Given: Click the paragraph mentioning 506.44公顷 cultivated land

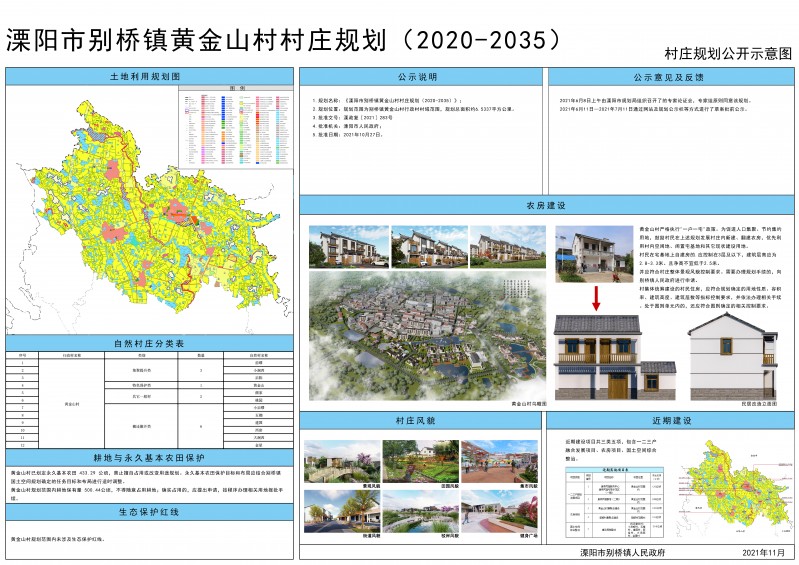Looking at the screenshot, I should [x=147, y=493].
